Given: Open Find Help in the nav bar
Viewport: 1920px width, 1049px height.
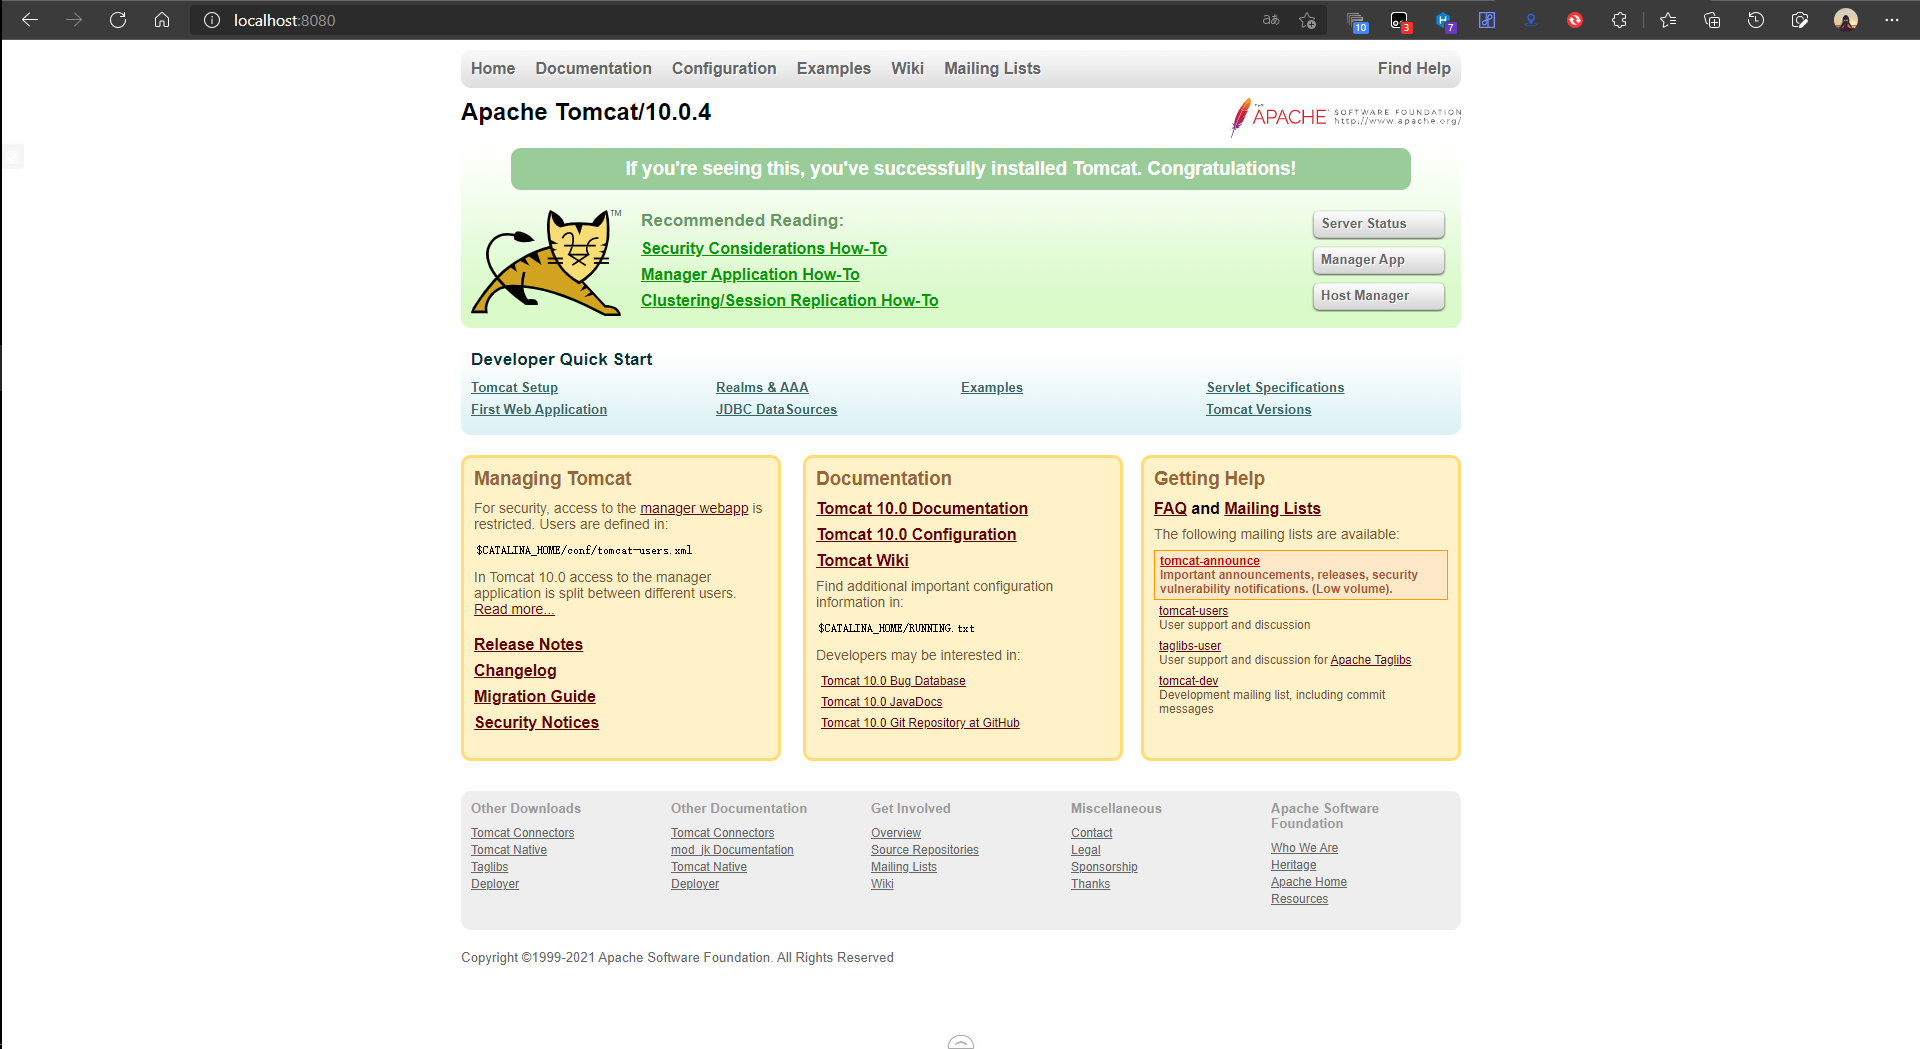Looking at the screenshot, I should pos(1414,68).
